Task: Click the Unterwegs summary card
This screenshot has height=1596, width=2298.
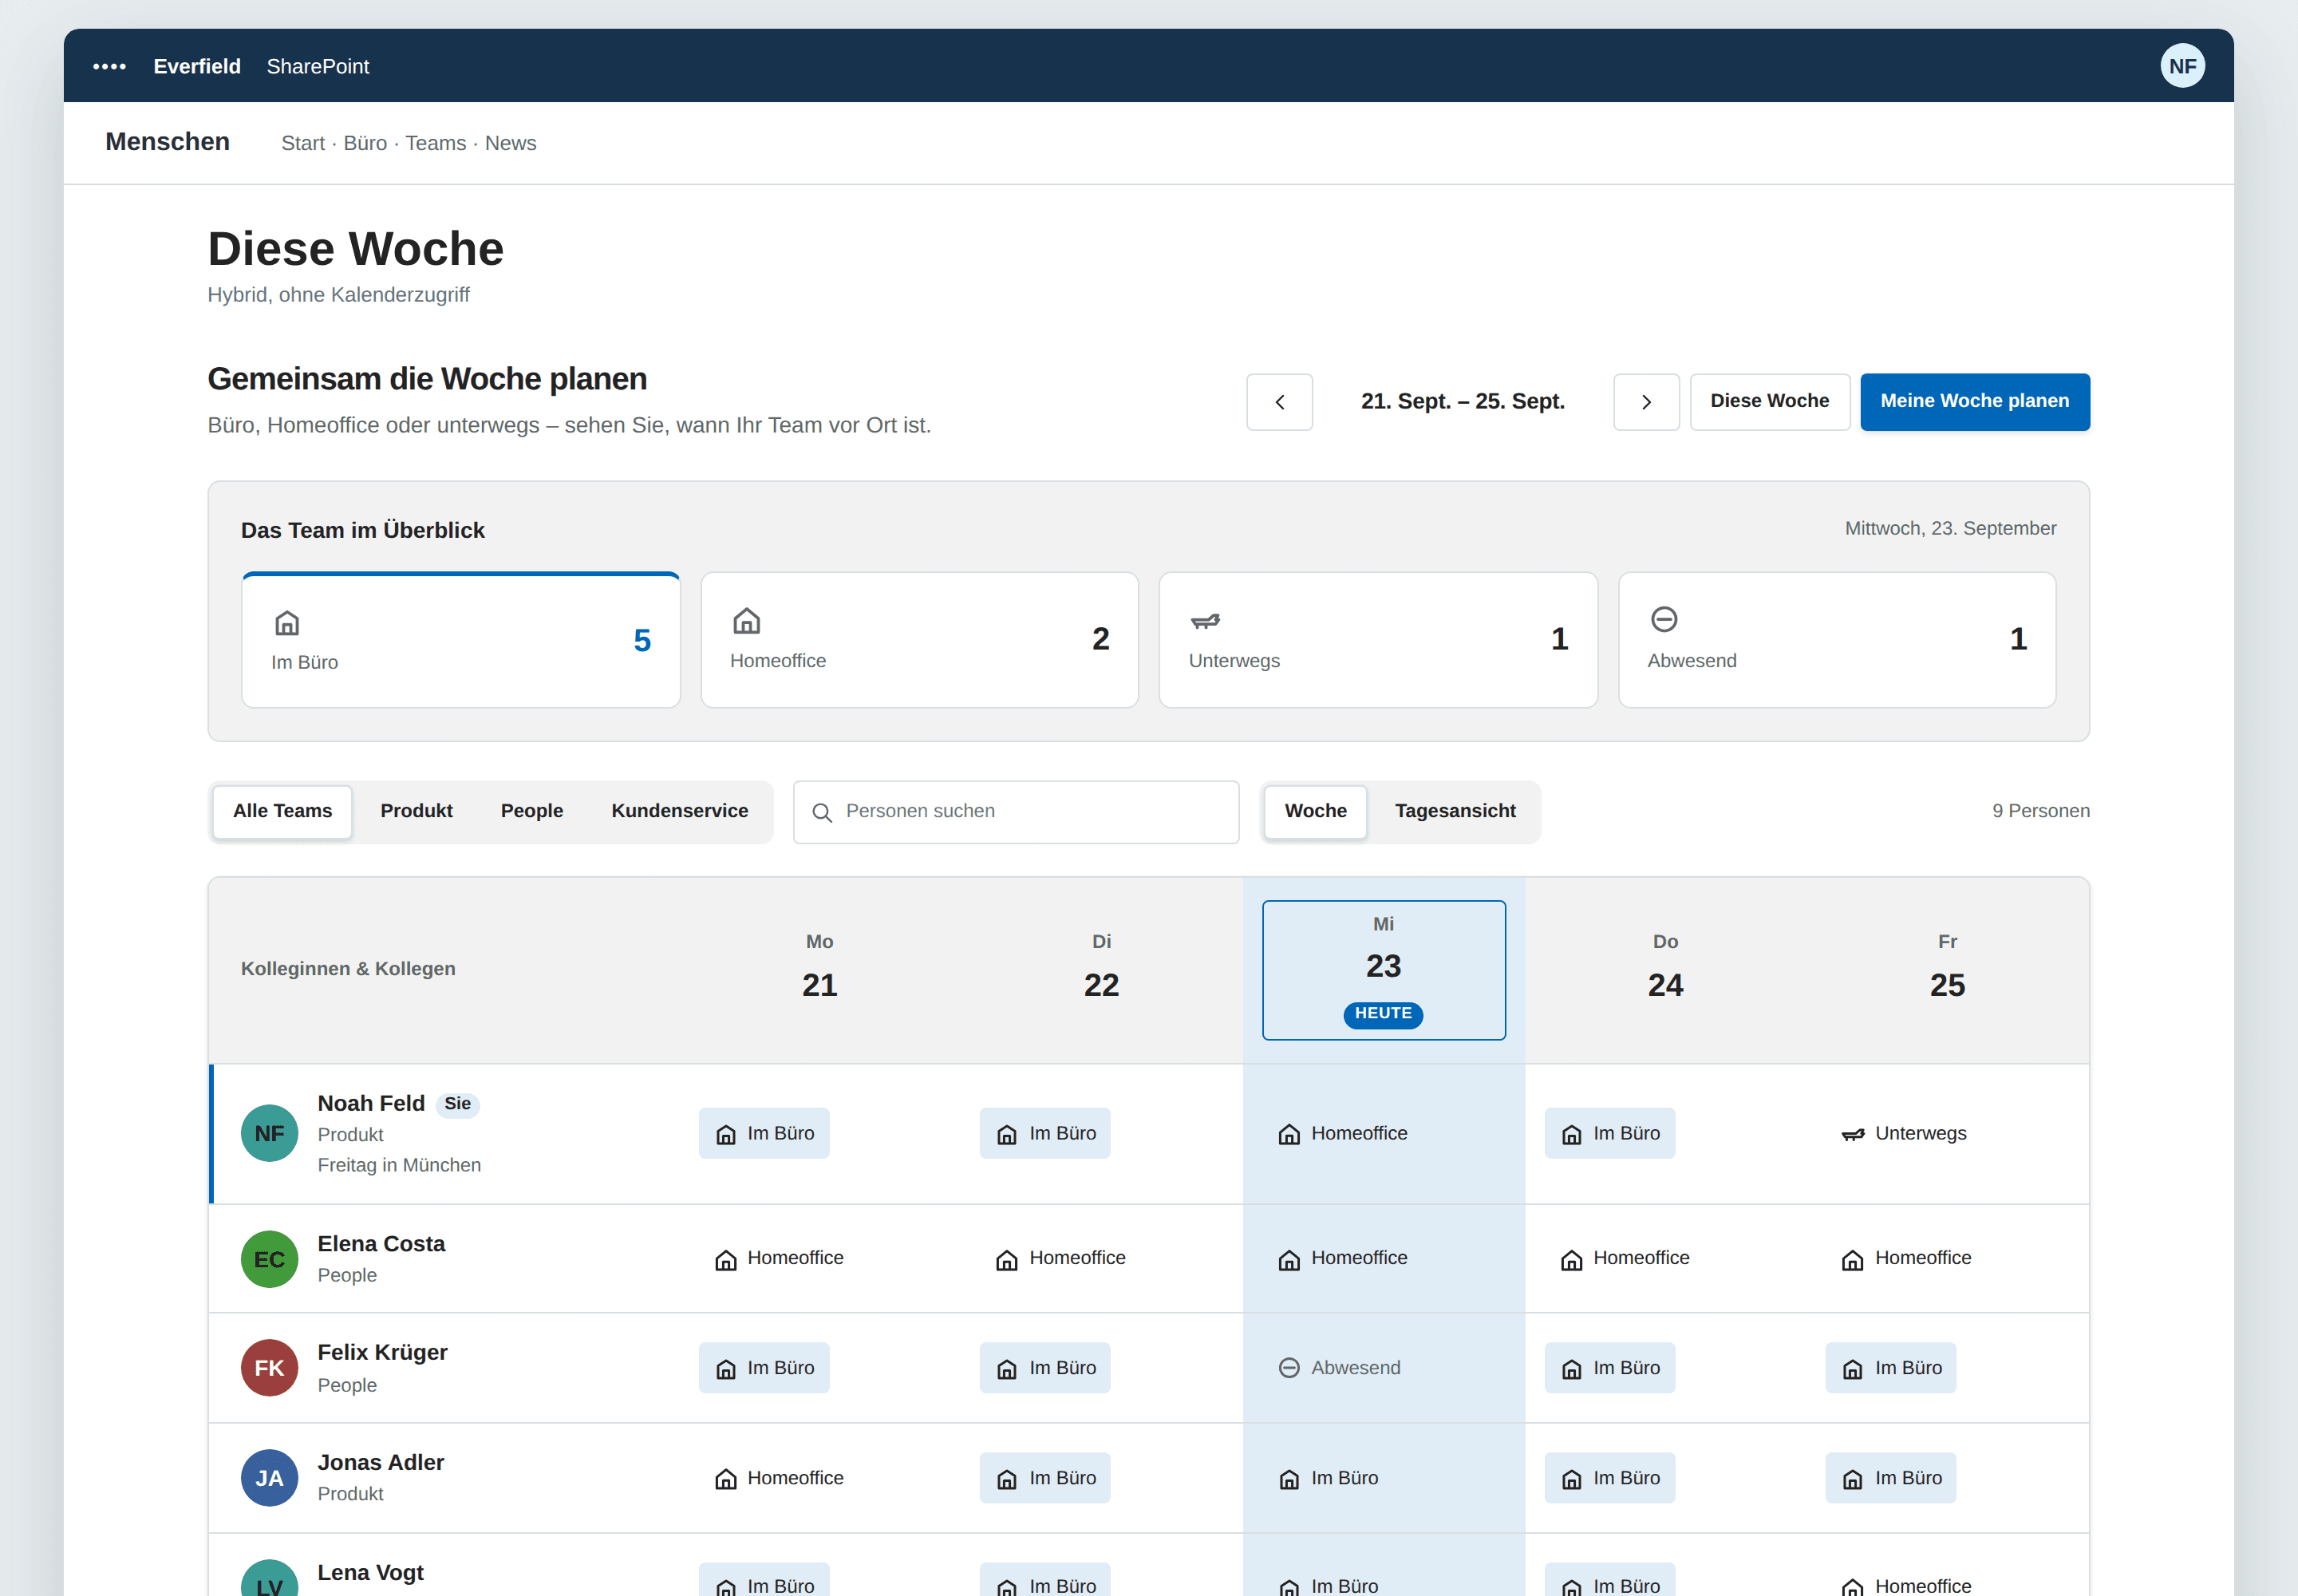Action: tap(1378, 640)
